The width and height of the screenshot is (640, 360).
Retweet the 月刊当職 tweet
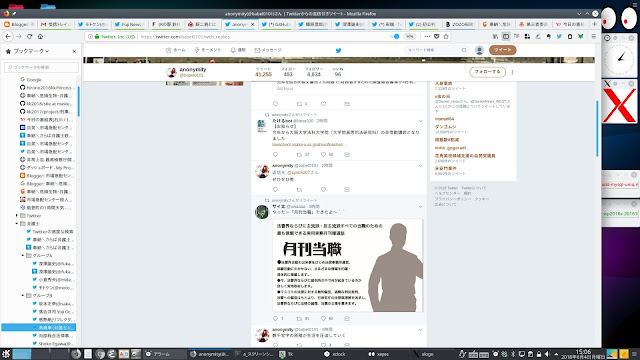(299, 318)
